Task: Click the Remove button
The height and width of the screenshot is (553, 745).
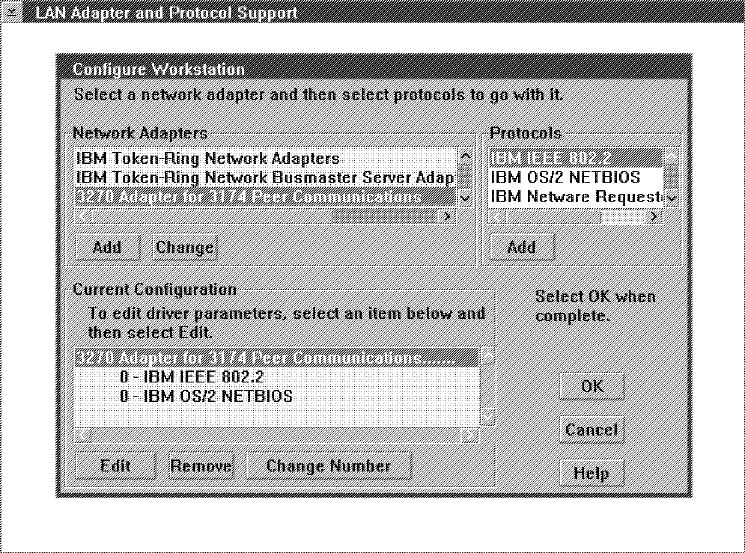Action: 201,466
